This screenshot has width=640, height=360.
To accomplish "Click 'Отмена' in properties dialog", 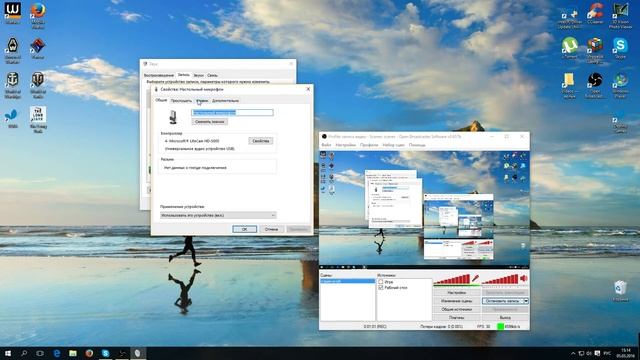I will pos(271,229).
